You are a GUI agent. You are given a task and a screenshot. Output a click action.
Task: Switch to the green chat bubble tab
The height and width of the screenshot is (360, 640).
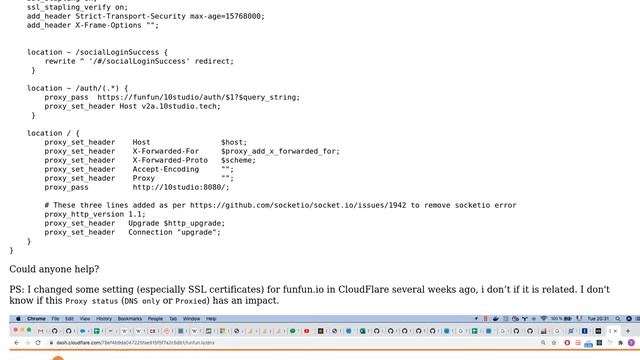coord(293,331)
